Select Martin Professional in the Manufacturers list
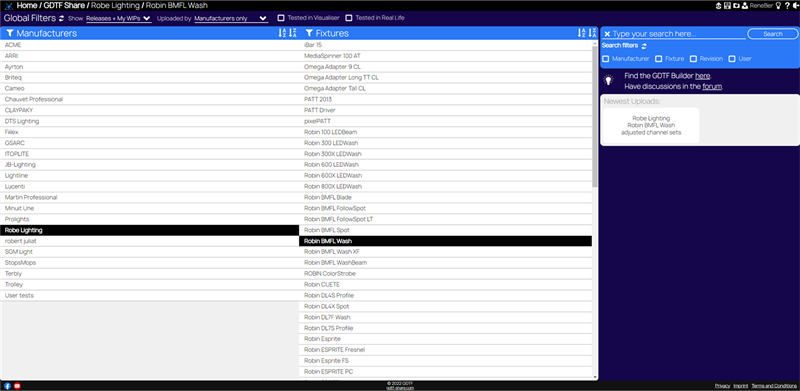800x391 pixels. [149, 198]
